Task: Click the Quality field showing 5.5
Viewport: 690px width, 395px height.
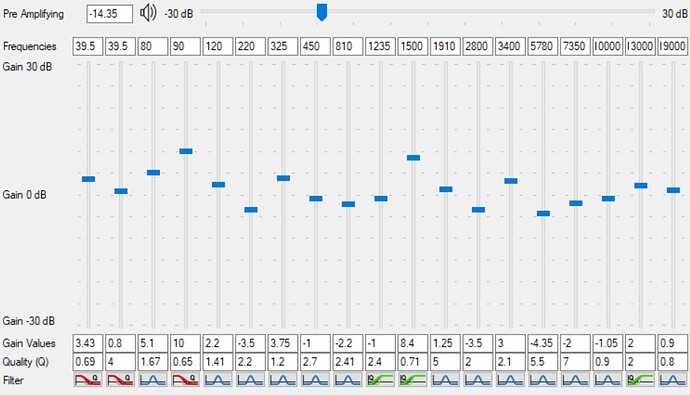Action: 543,362
